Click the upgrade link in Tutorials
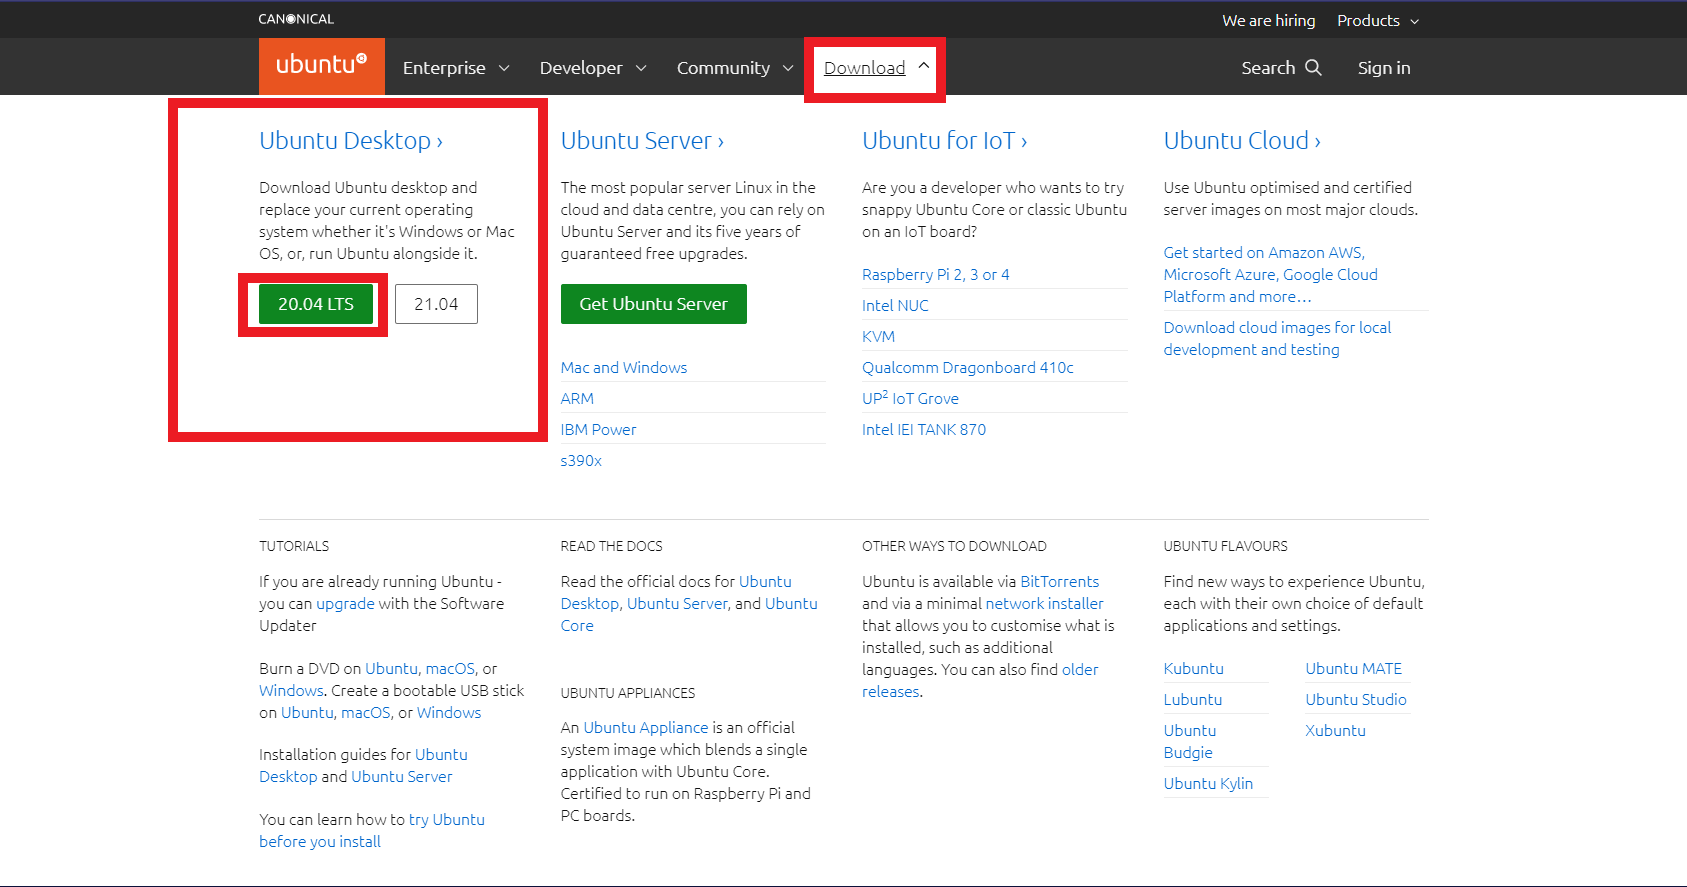Viewport: 1687px width, 887px height. point(345,604)
